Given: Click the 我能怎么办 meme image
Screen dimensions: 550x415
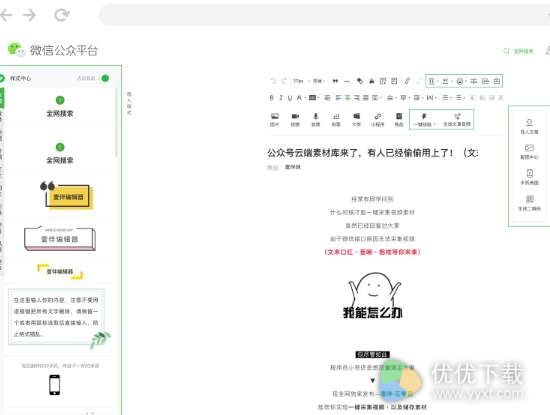Looking at the screenshot, I should pos(373,296).
